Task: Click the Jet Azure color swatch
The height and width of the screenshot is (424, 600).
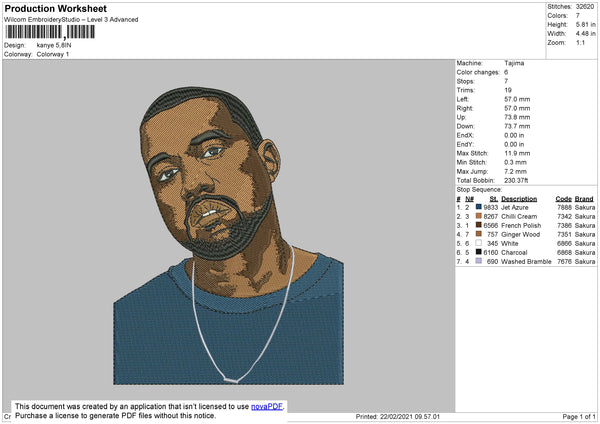Action: tap(478, 207)
